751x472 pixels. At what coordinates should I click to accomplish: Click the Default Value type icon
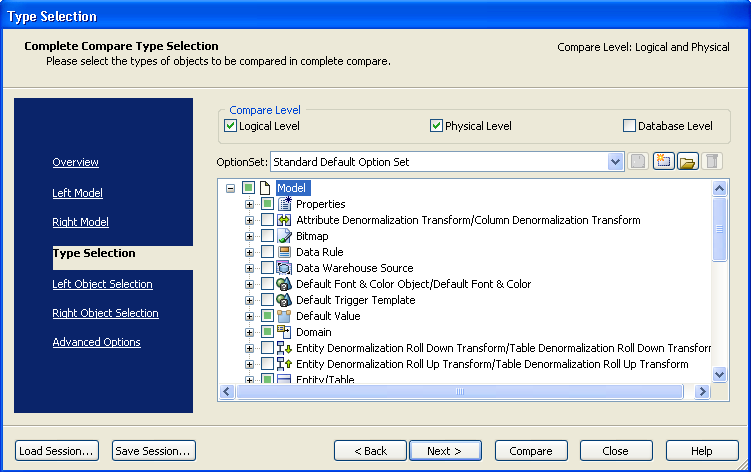284,316
